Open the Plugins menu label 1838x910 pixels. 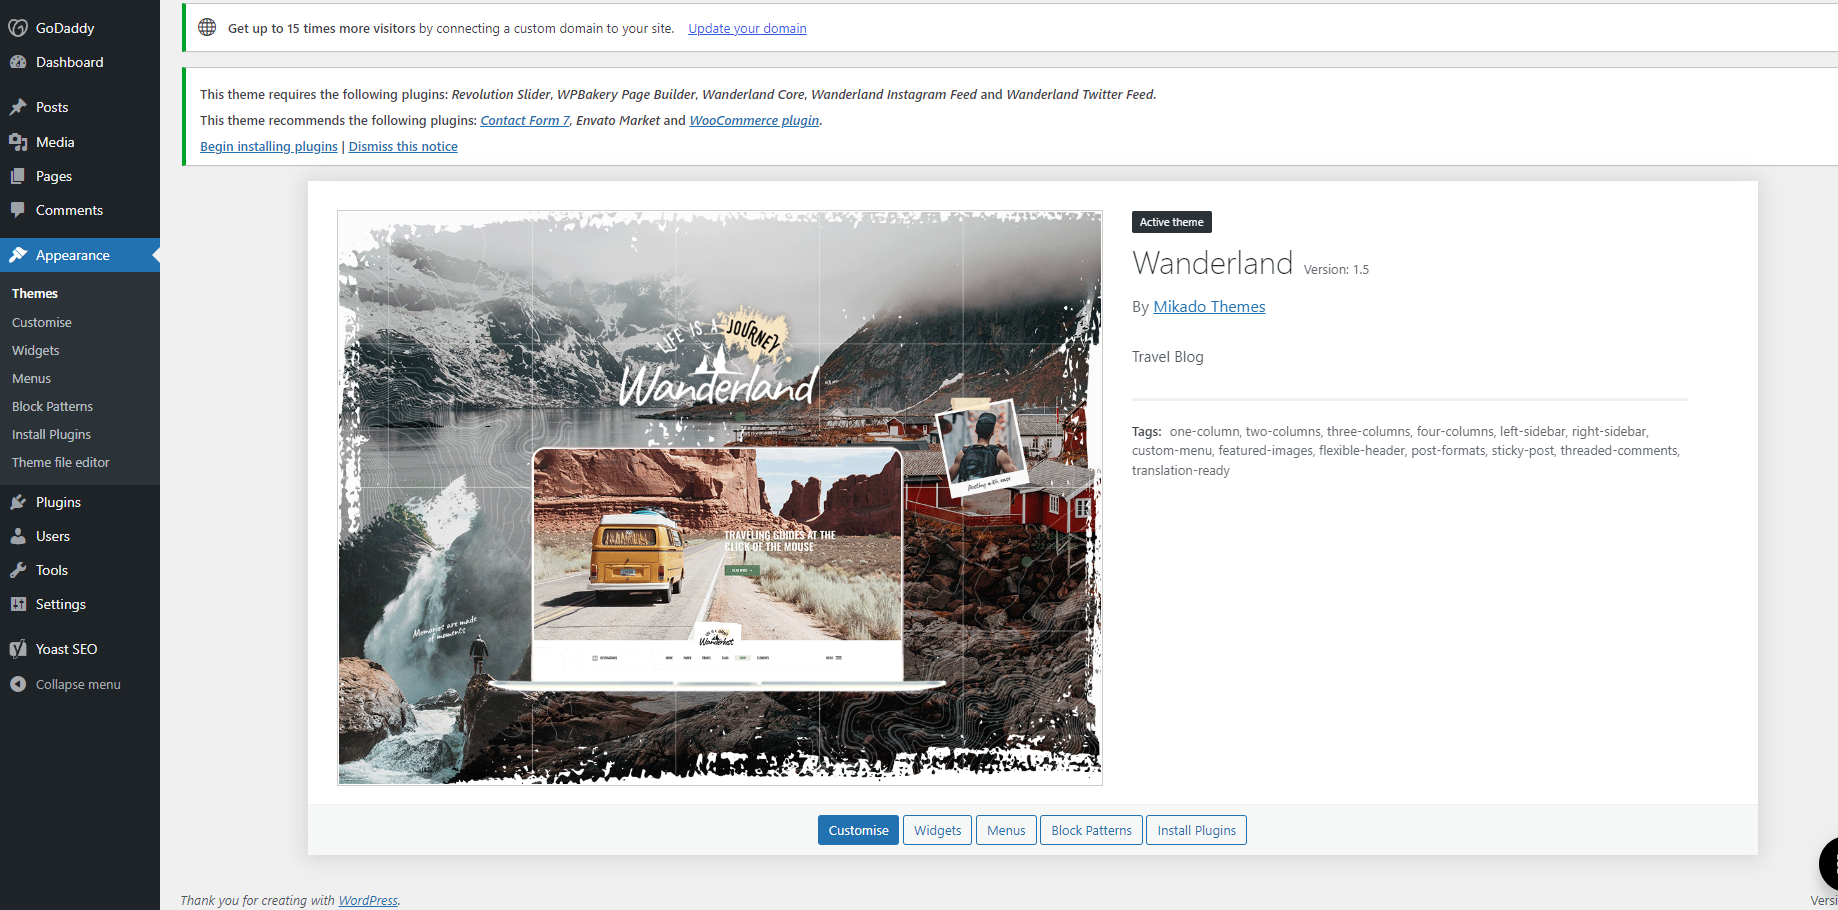coord(58,502)
